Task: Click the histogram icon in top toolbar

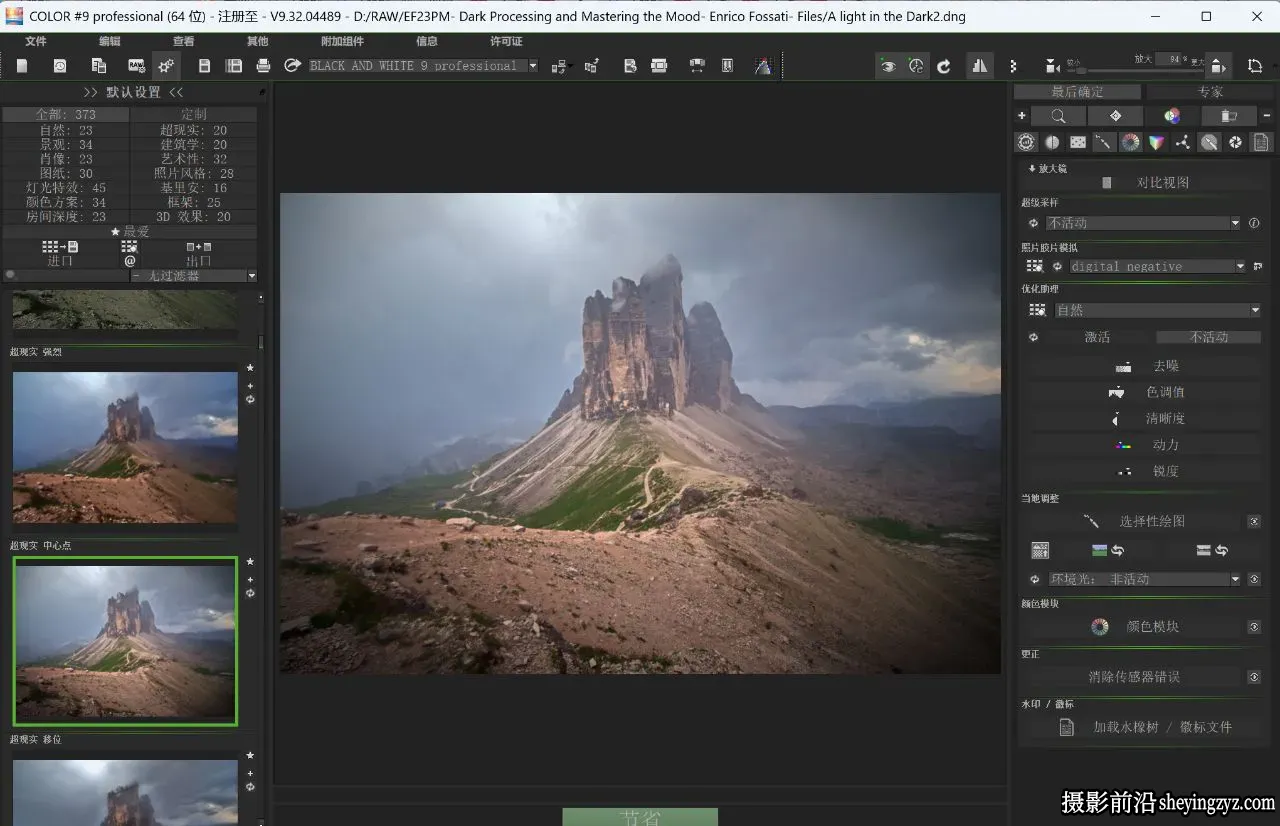Action: [763, 66]
